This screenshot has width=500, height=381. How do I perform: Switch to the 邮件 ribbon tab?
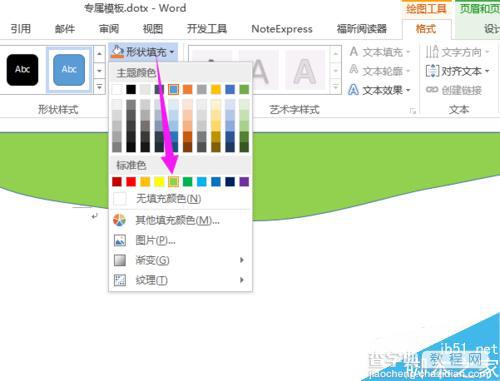65,29
